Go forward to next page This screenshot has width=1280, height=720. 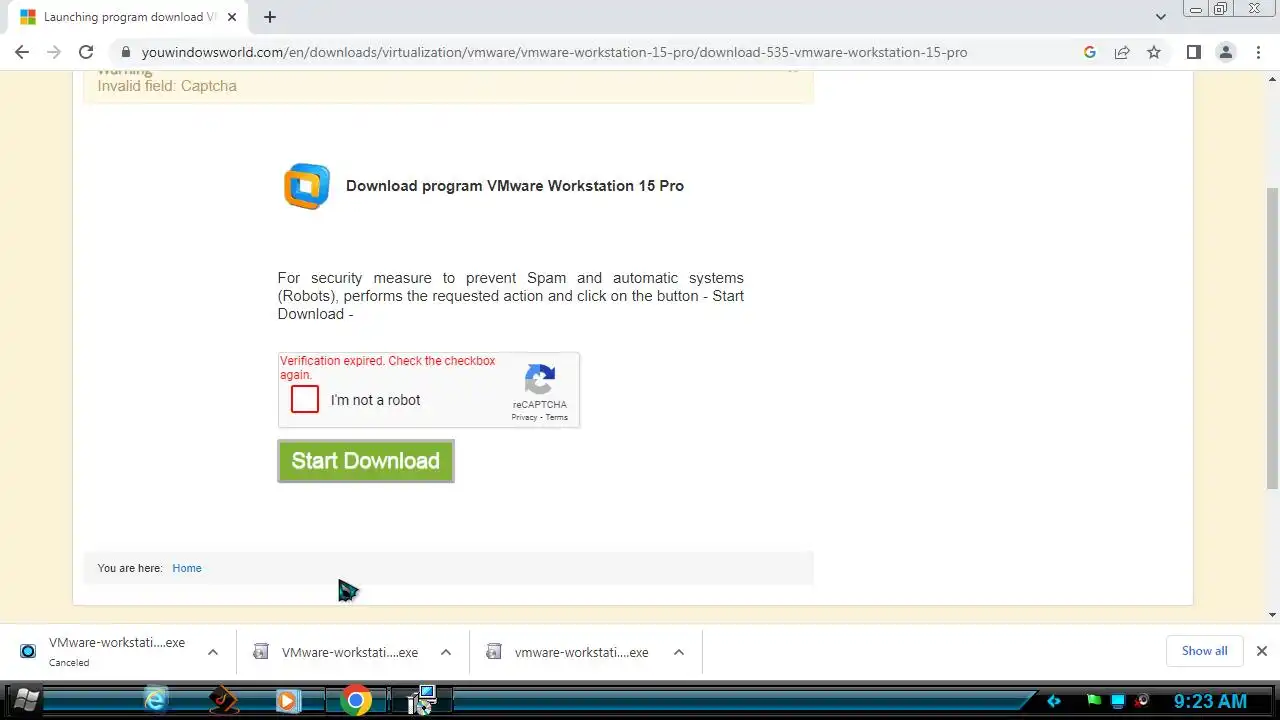54,52
